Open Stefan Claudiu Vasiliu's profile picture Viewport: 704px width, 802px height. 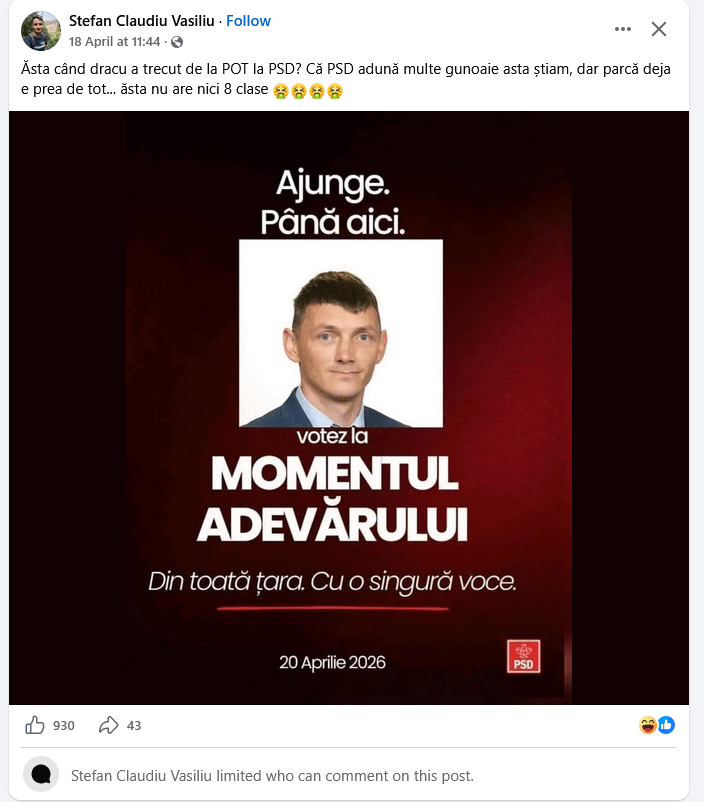click(41, 31)
